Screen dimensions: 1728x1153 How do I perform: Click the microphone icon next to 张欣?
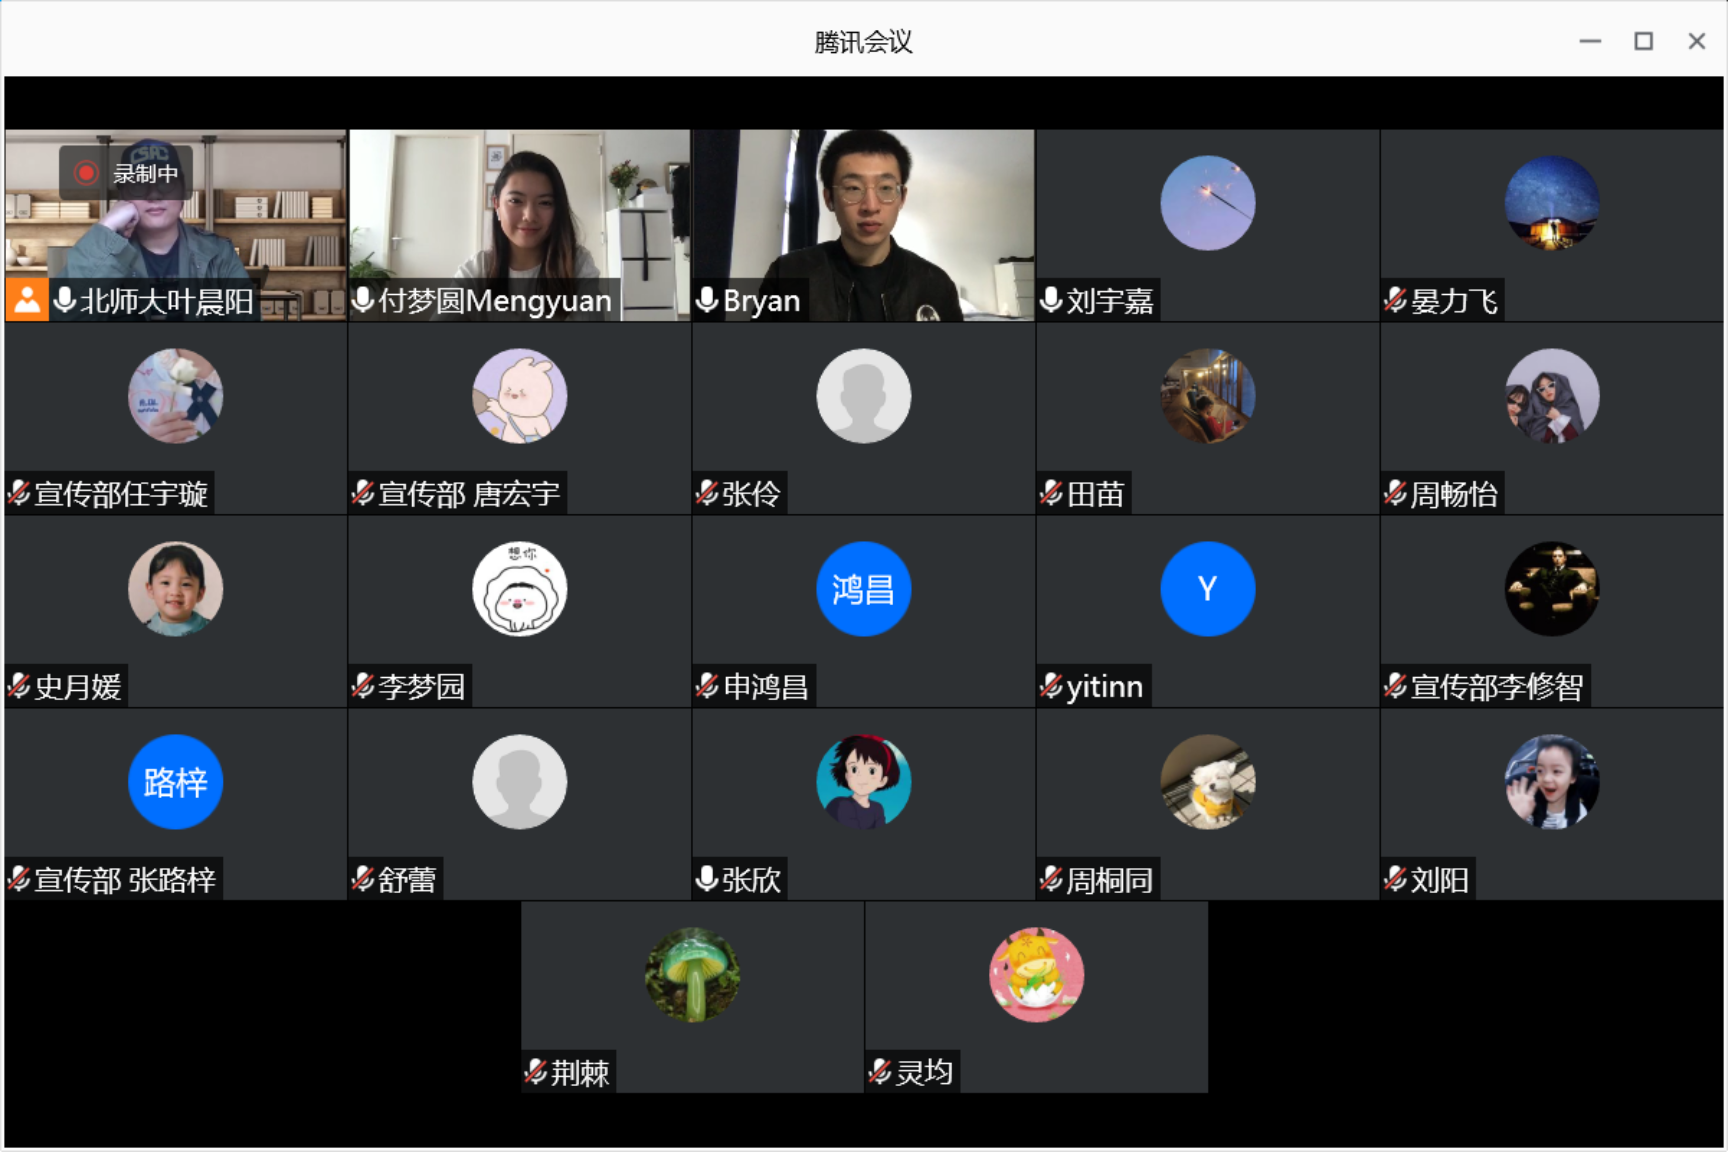pyautogui.click(x=707, y=879)
